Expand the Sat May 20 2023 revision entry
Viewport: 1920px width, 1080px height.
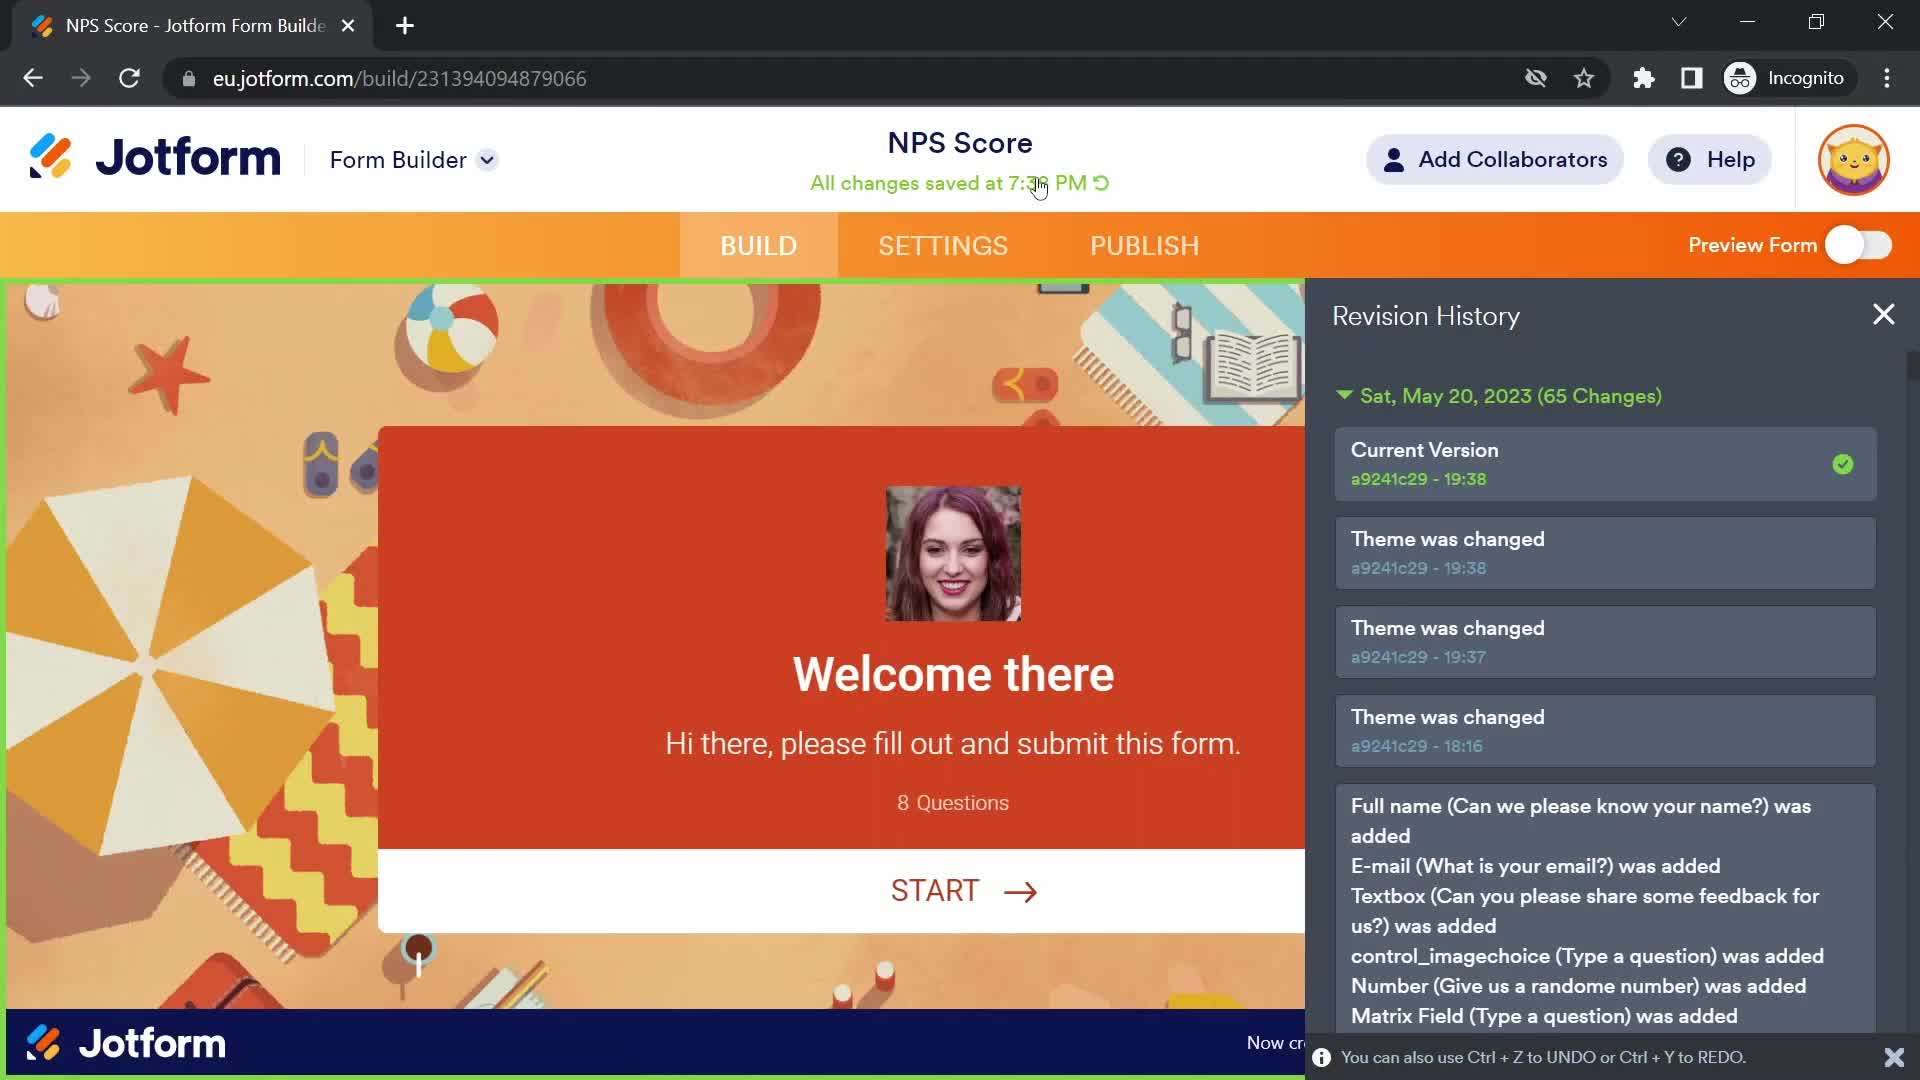point(1346,396)
